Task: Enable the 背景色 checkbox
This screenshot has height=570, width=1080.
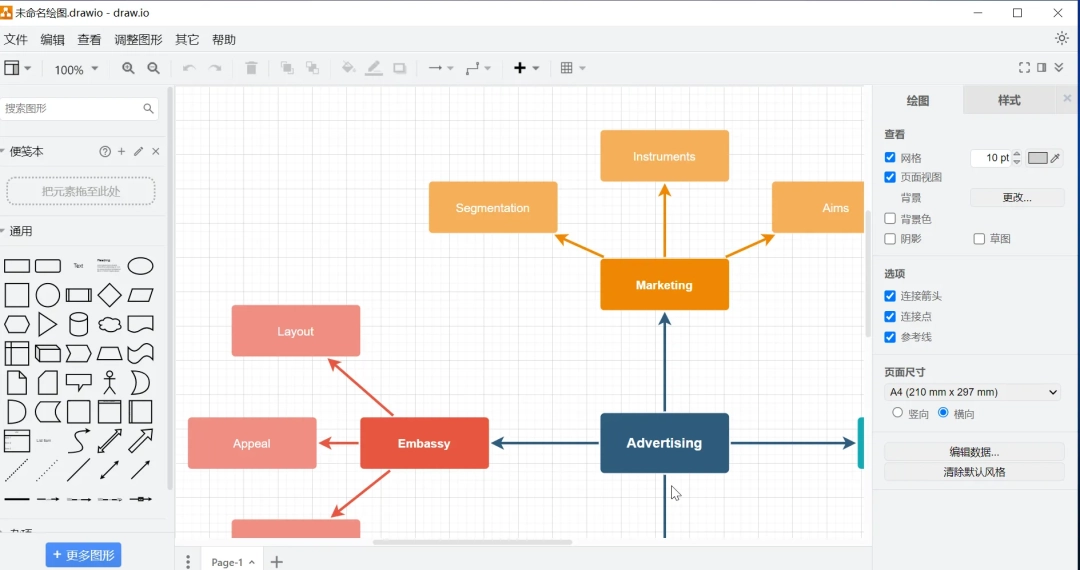Action: (890, 218)
